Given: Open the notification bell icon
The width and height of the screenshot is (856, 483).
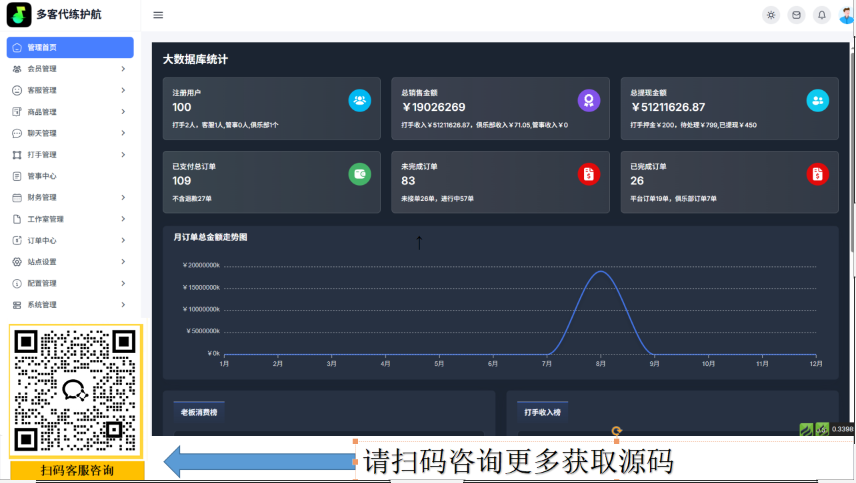Looking at the screenshot, I should click(x=822, y=15).
